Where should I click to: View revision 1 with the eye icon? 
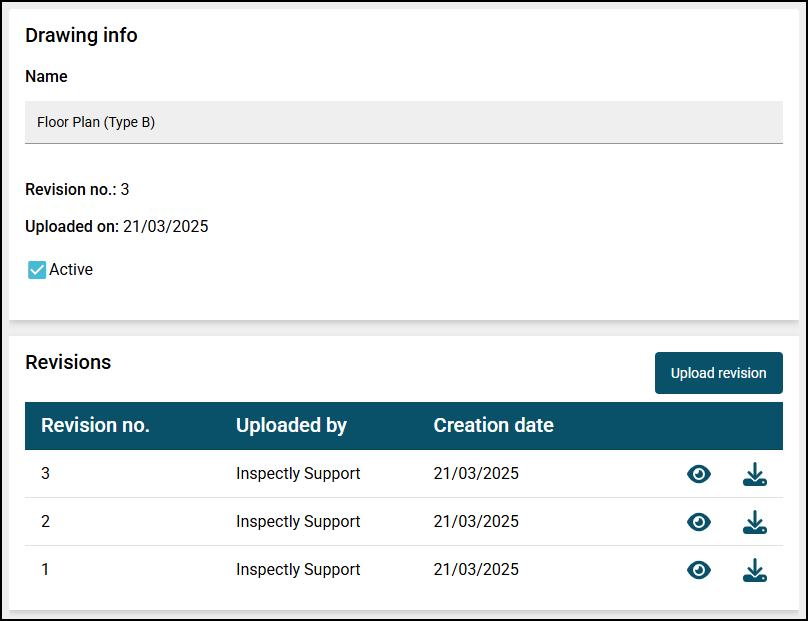point(699,570)
